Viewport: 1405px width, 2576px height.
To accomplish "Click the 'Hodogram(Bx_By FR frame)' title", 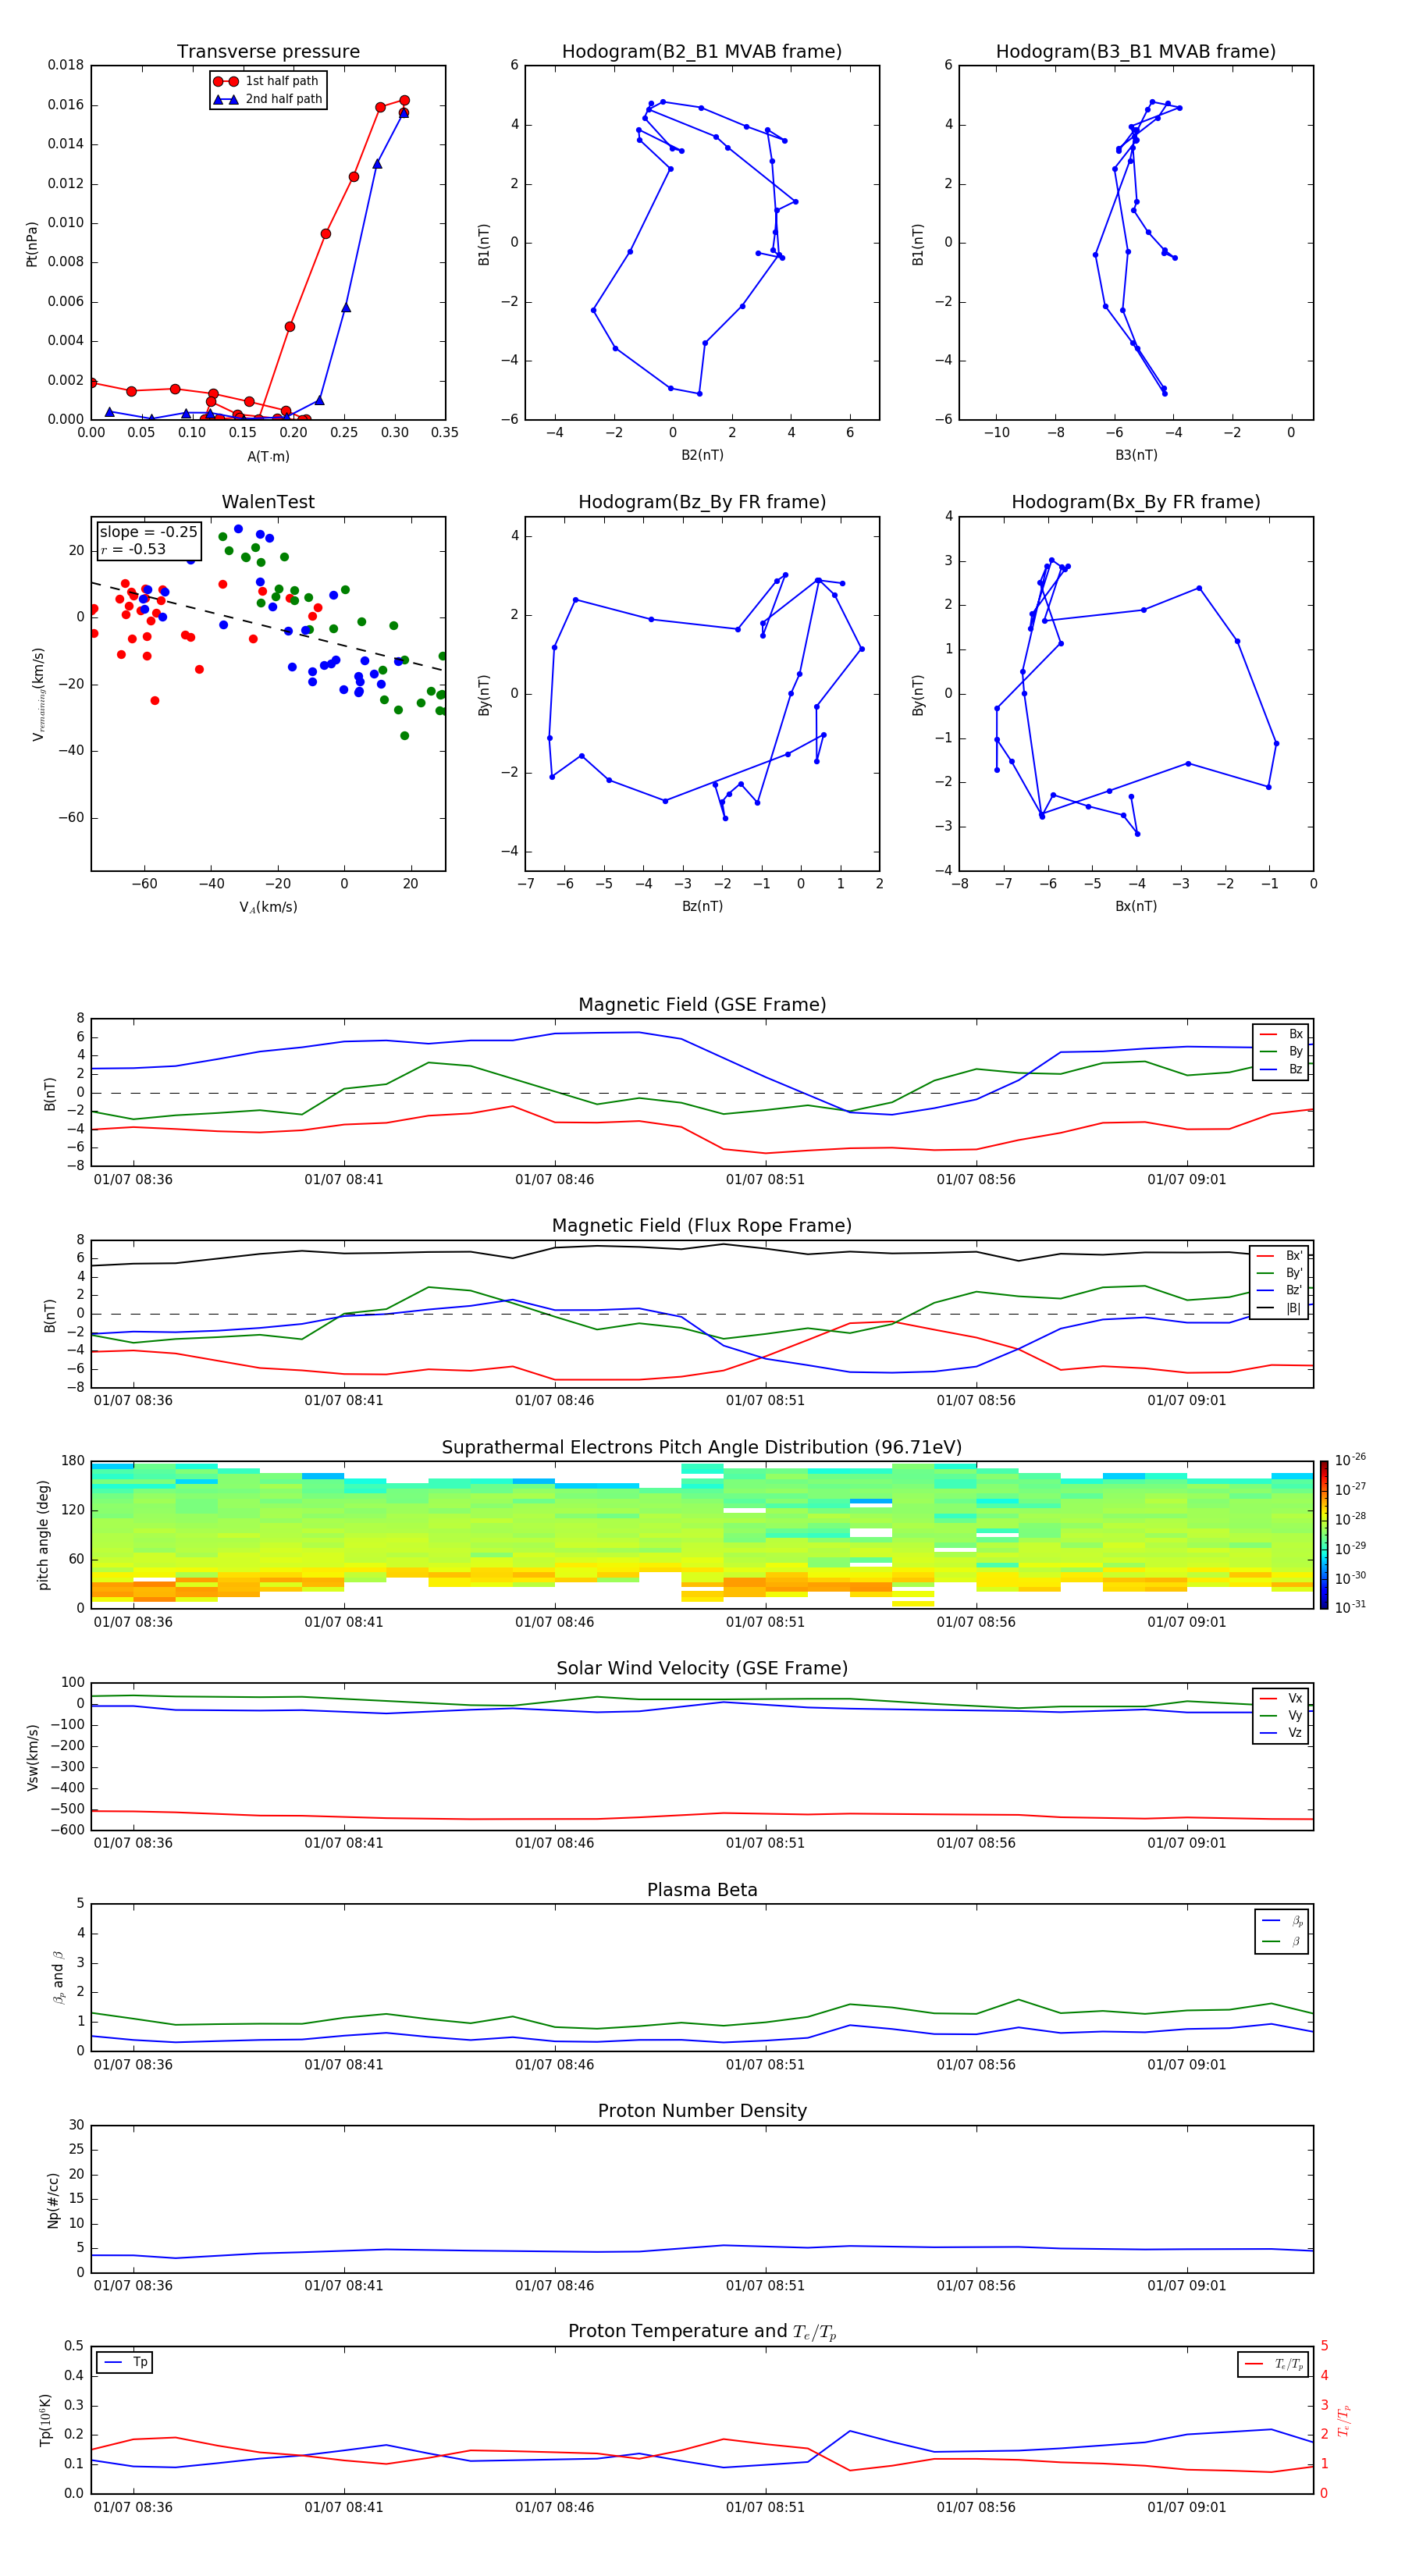I will [1136, 502].
